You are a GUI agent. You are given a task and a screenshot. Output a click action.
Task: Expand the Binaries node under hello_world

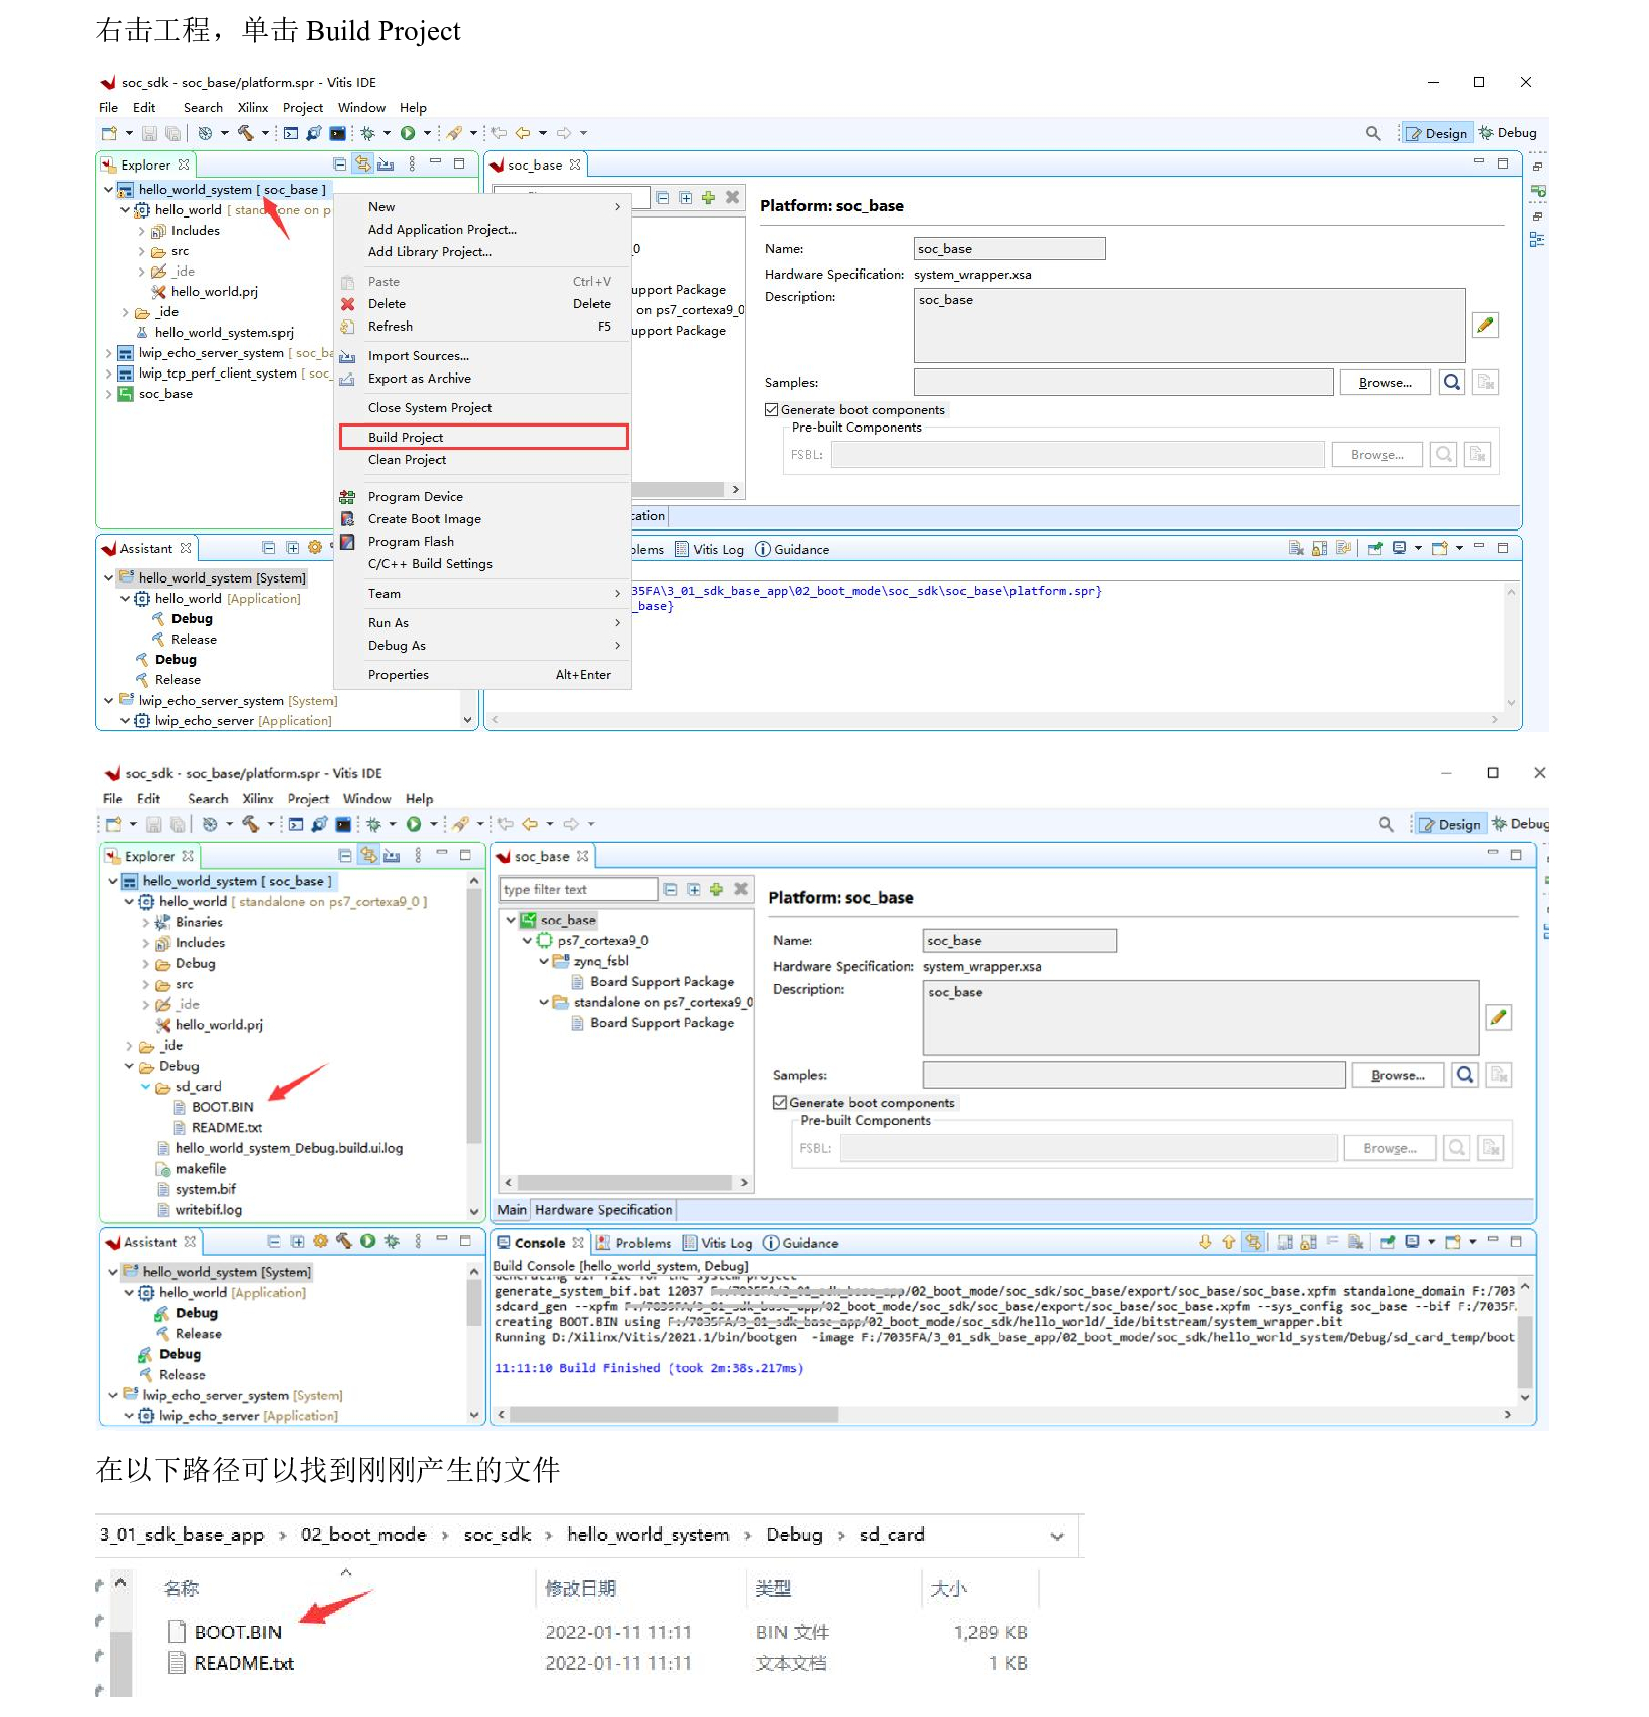145,922
